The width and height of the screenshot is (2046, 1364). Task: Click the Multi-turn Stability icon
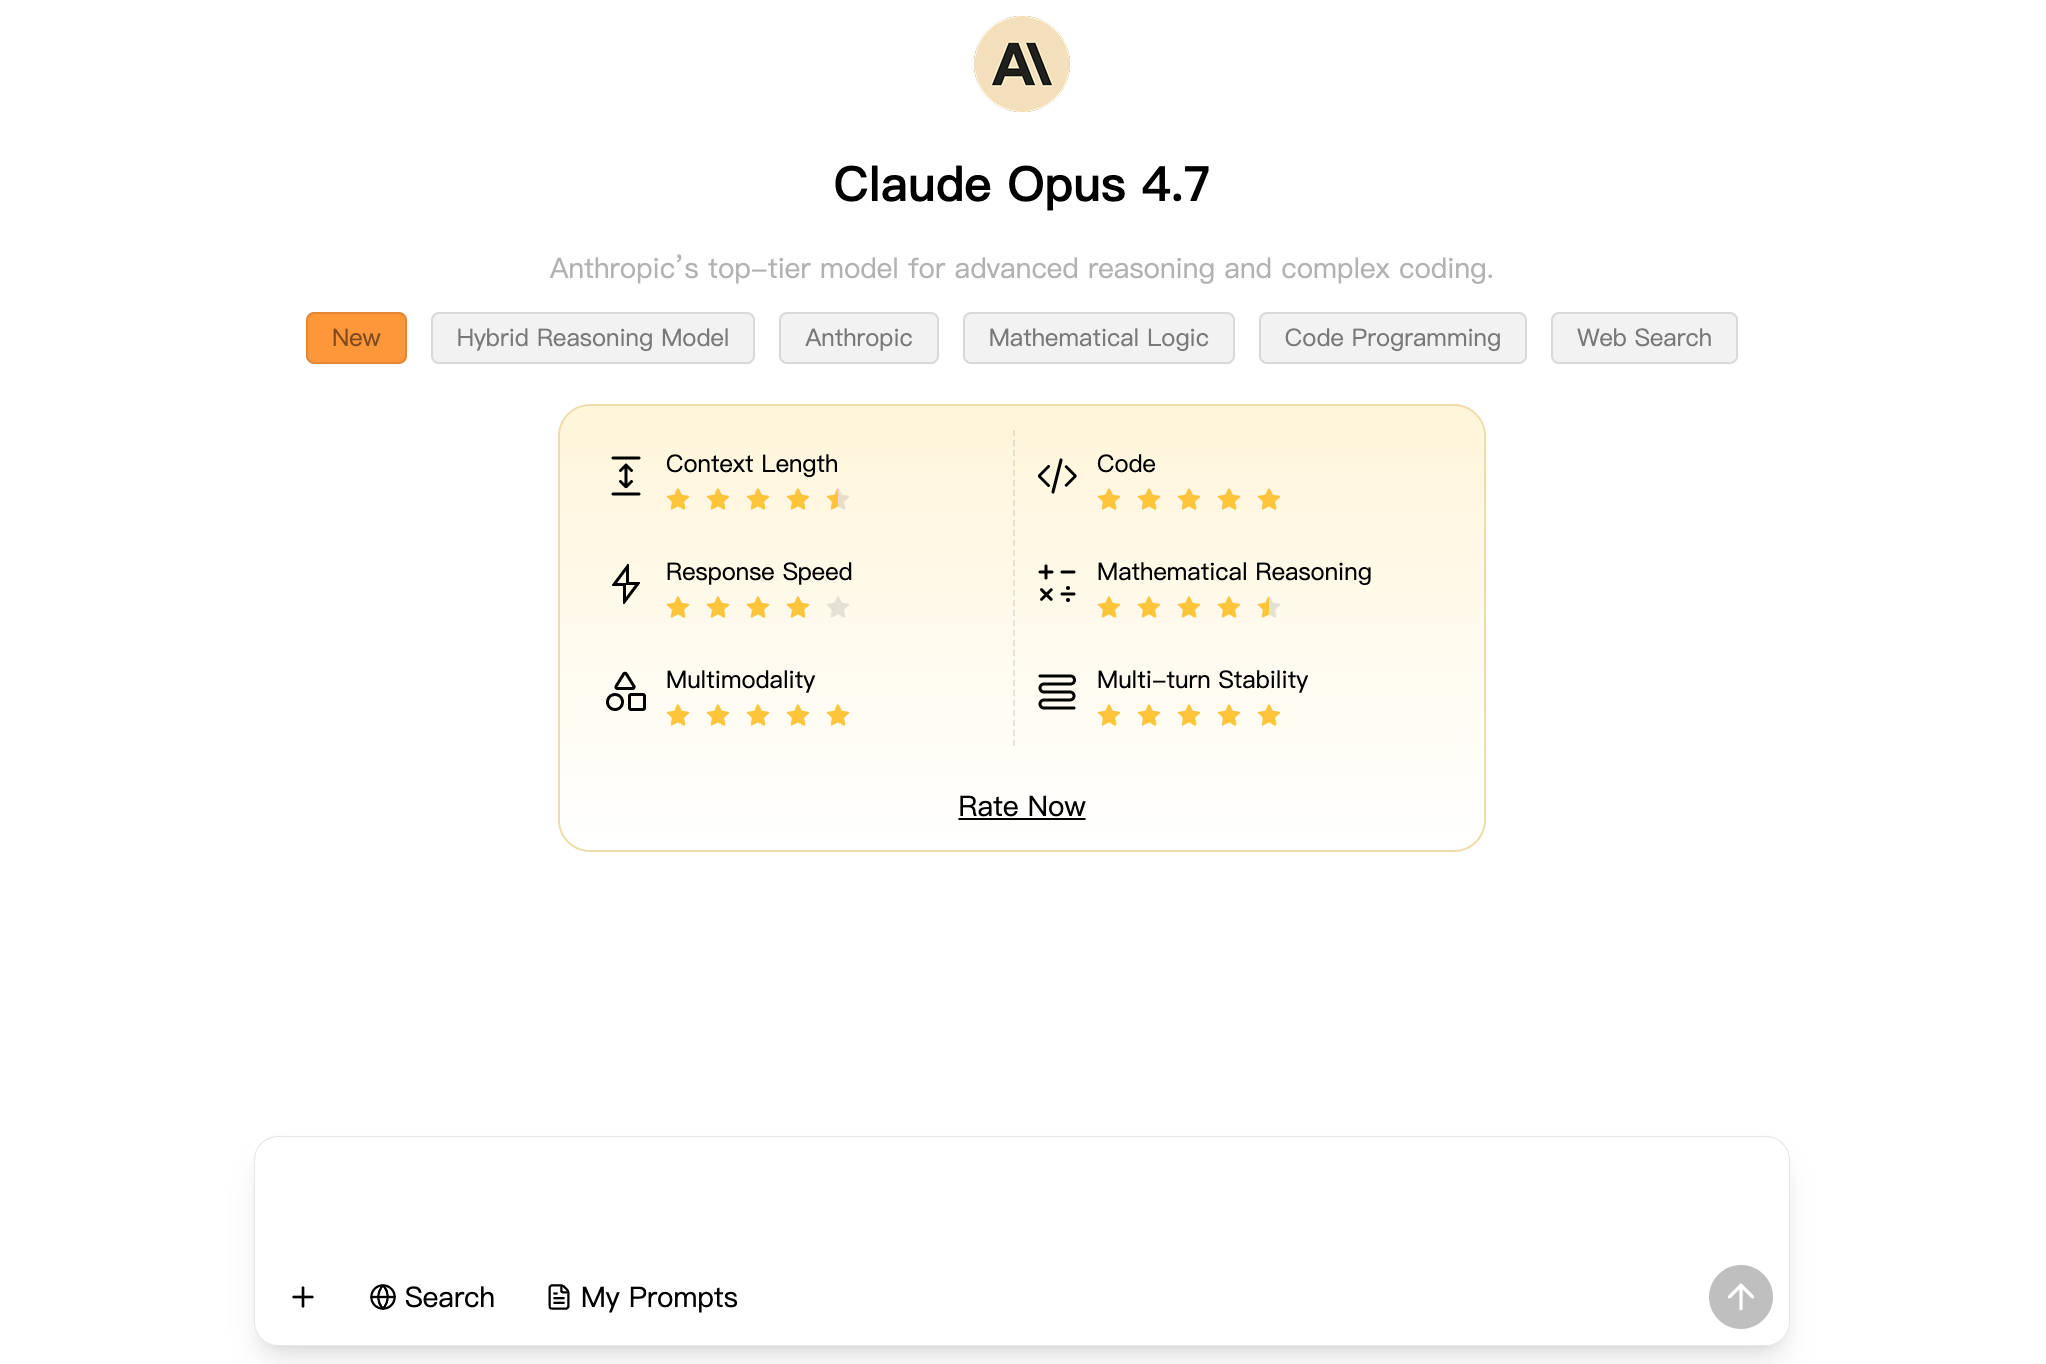[x=1057, y=692]
